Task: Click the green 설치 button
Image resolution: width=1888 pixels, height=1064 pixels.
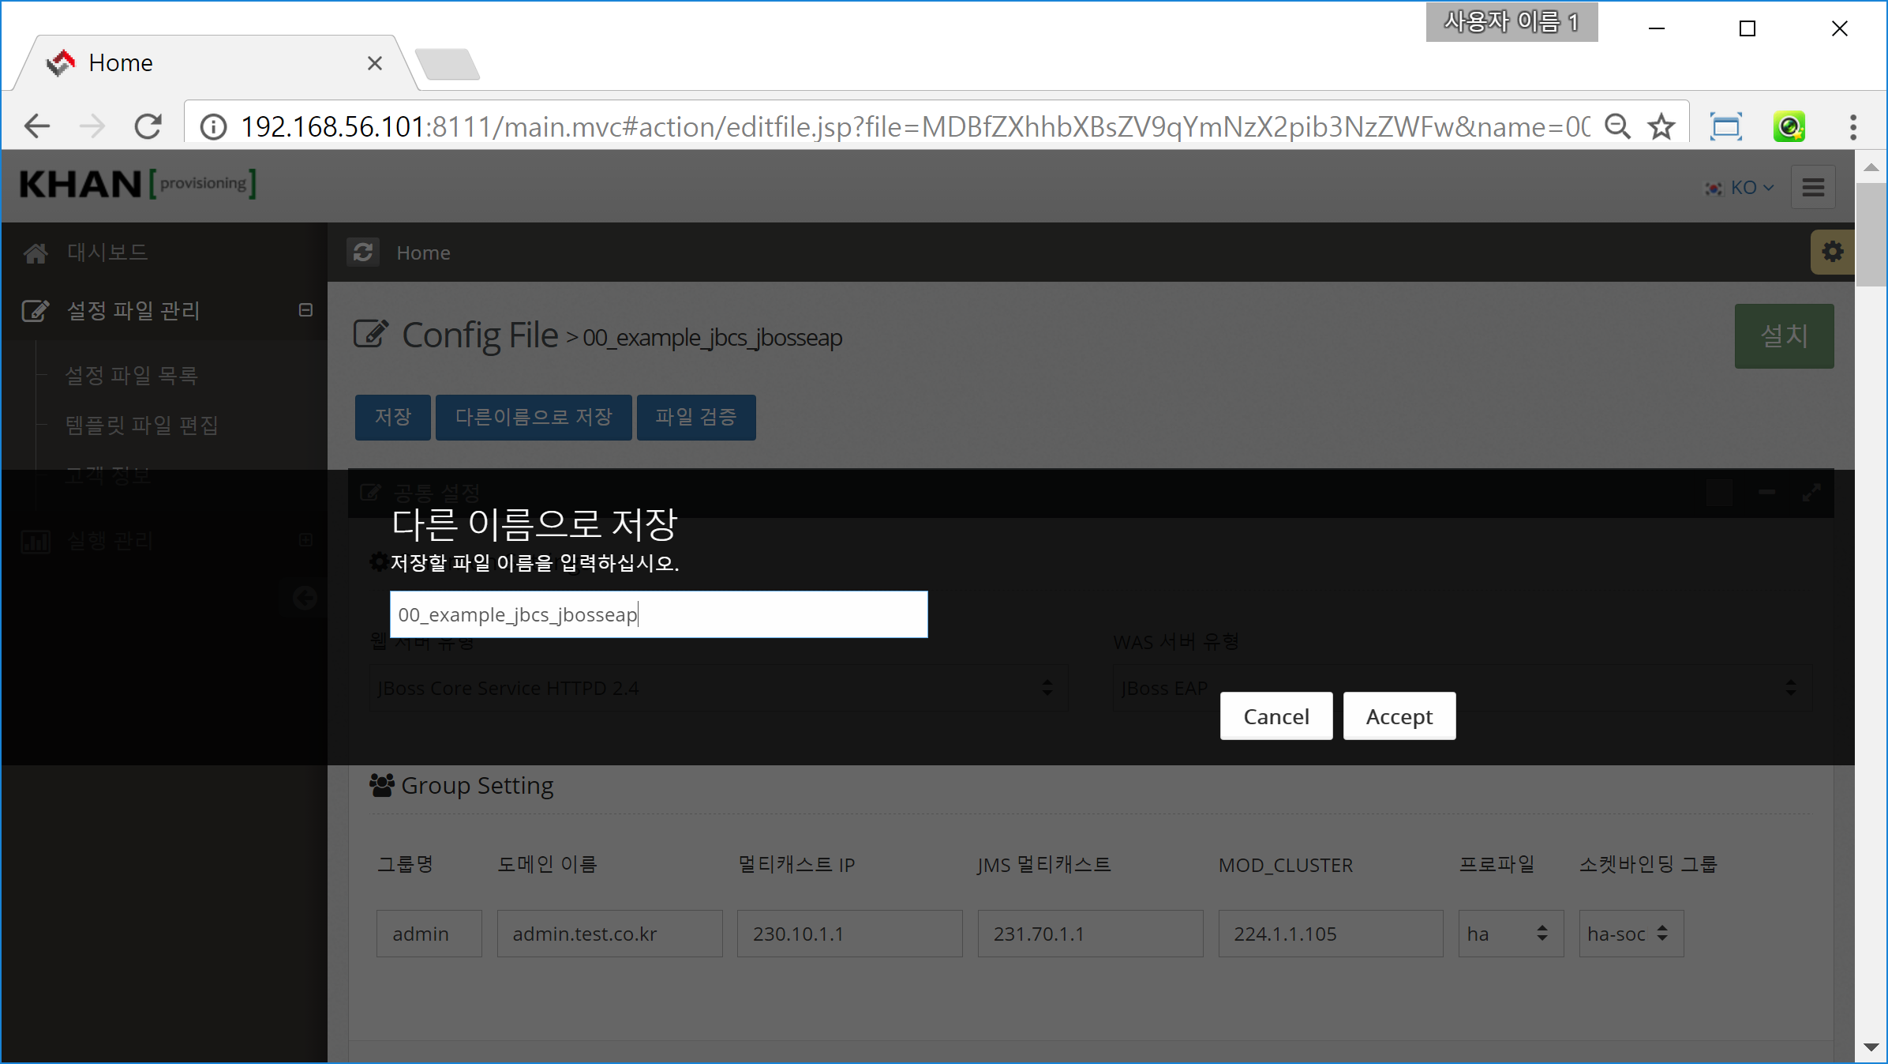Action: point(1783,336)
